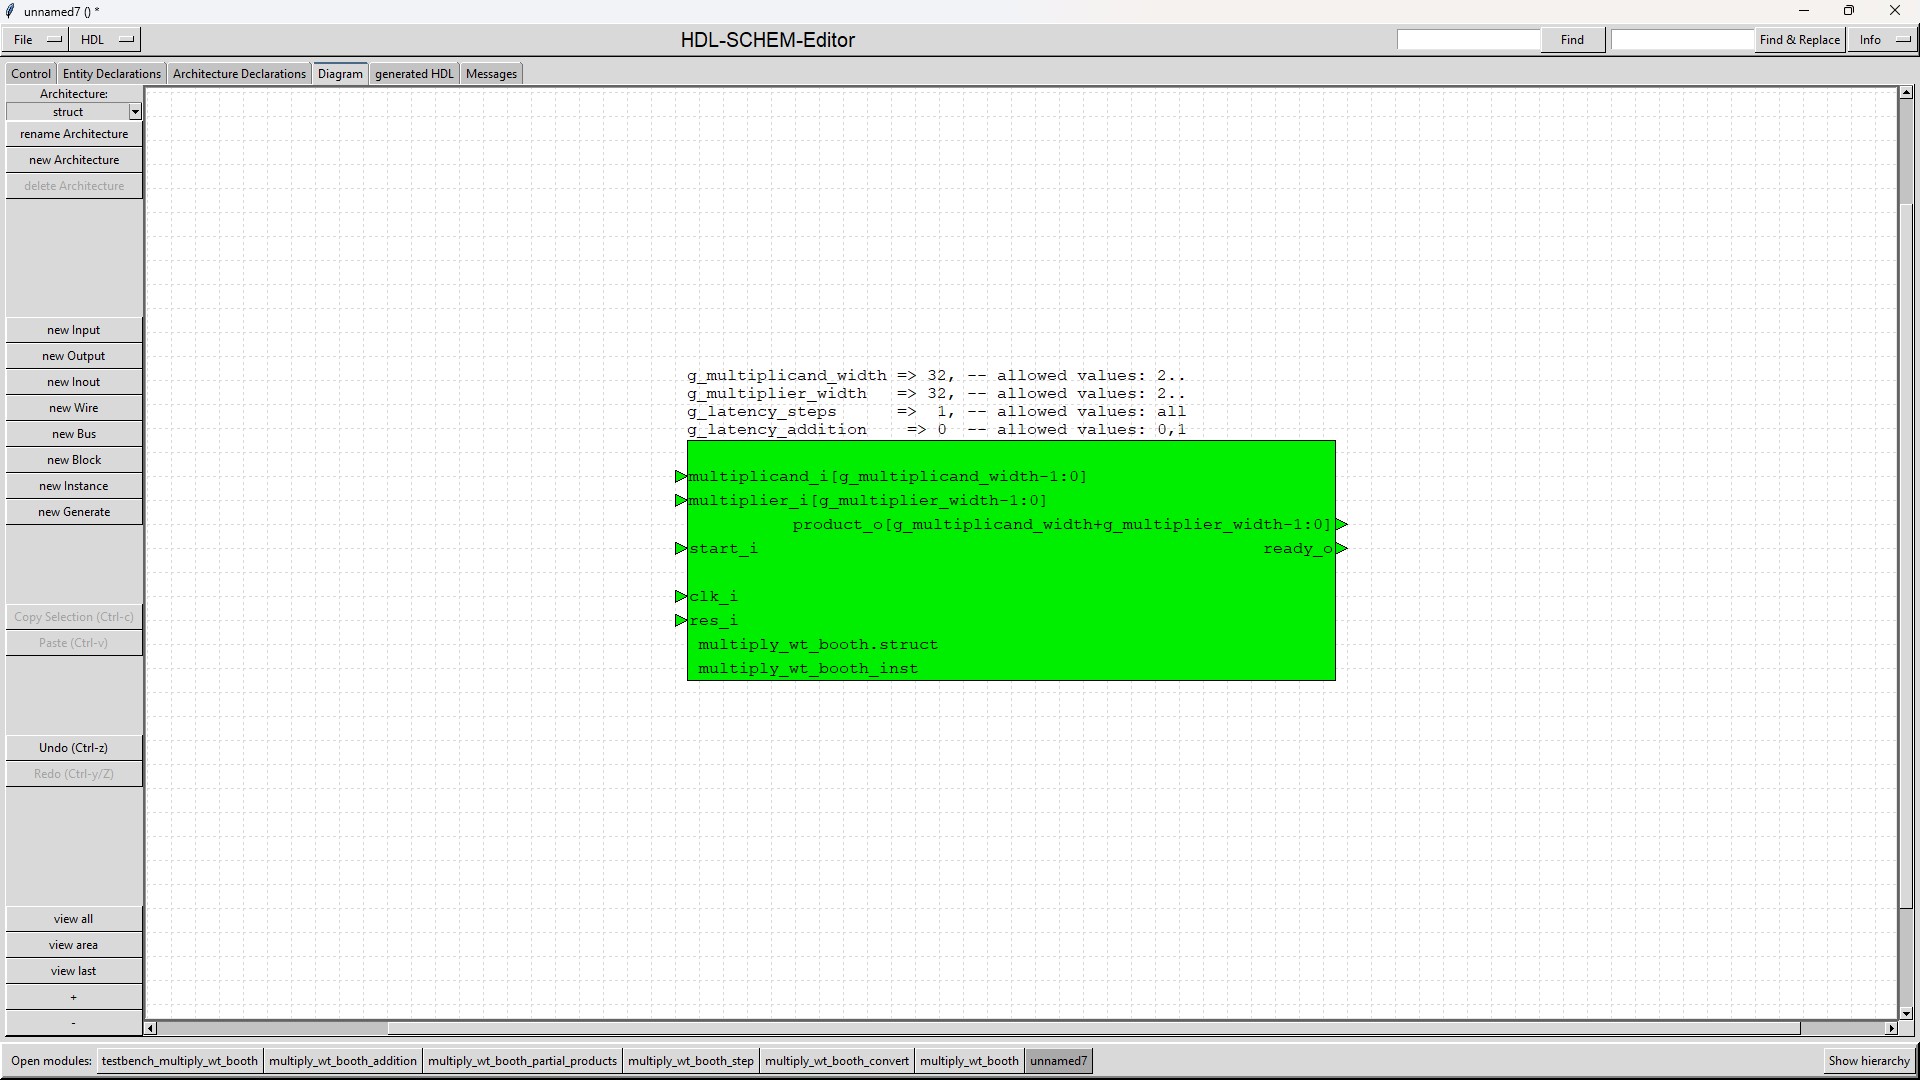1920x1080 pixels.
Task: Click the new Wire button
Action: point(74,408)
